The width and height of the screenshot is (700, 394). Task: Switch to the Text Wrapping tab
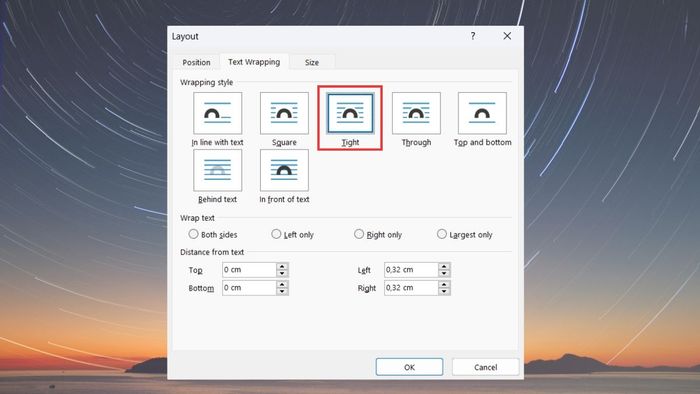point(254,62)
